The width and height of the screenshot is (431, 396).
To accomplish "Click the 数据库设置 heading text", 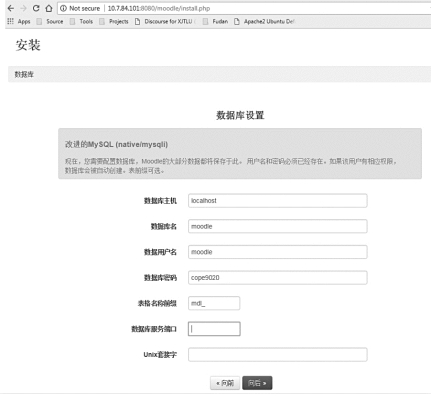I will click(240, 115).
